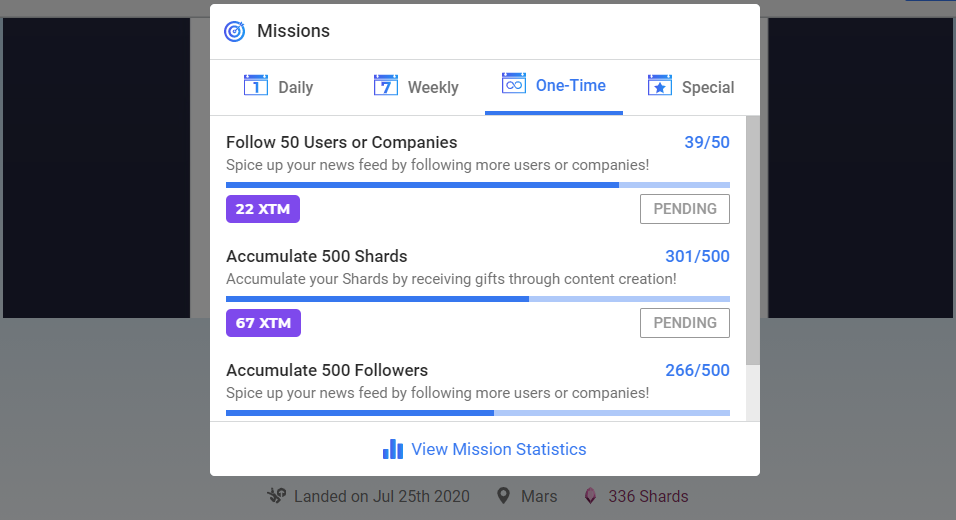Click the shard gem icon
Viewport: 956px width, 520px height.
coord(590,496)
